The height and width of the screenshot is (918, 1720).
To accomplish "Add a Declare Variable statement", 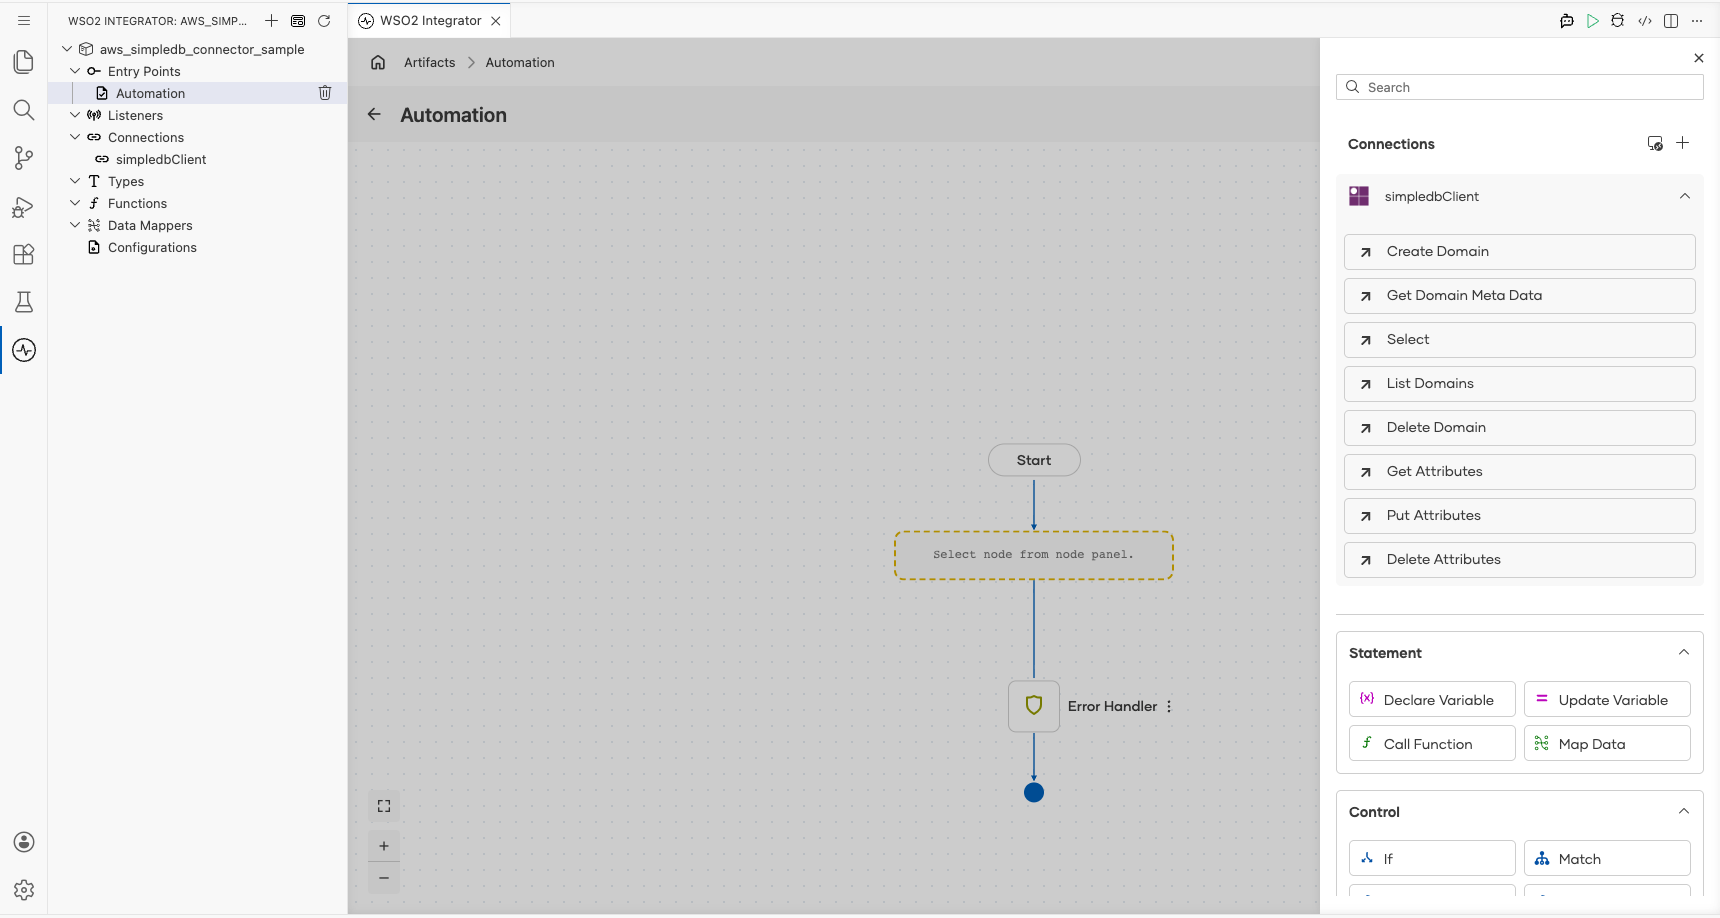I will (1432, 700).
